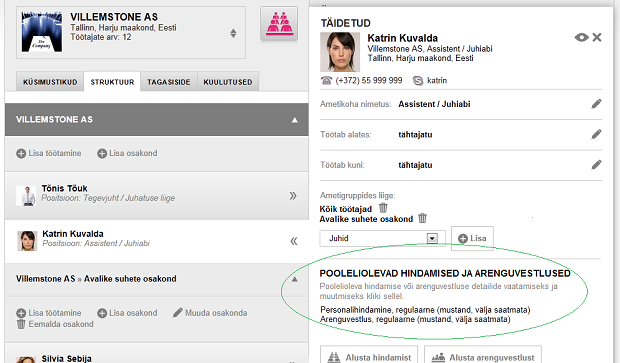Edit the Töötab kuni pencil icon

pyautogui.click(x=596, y=165)
